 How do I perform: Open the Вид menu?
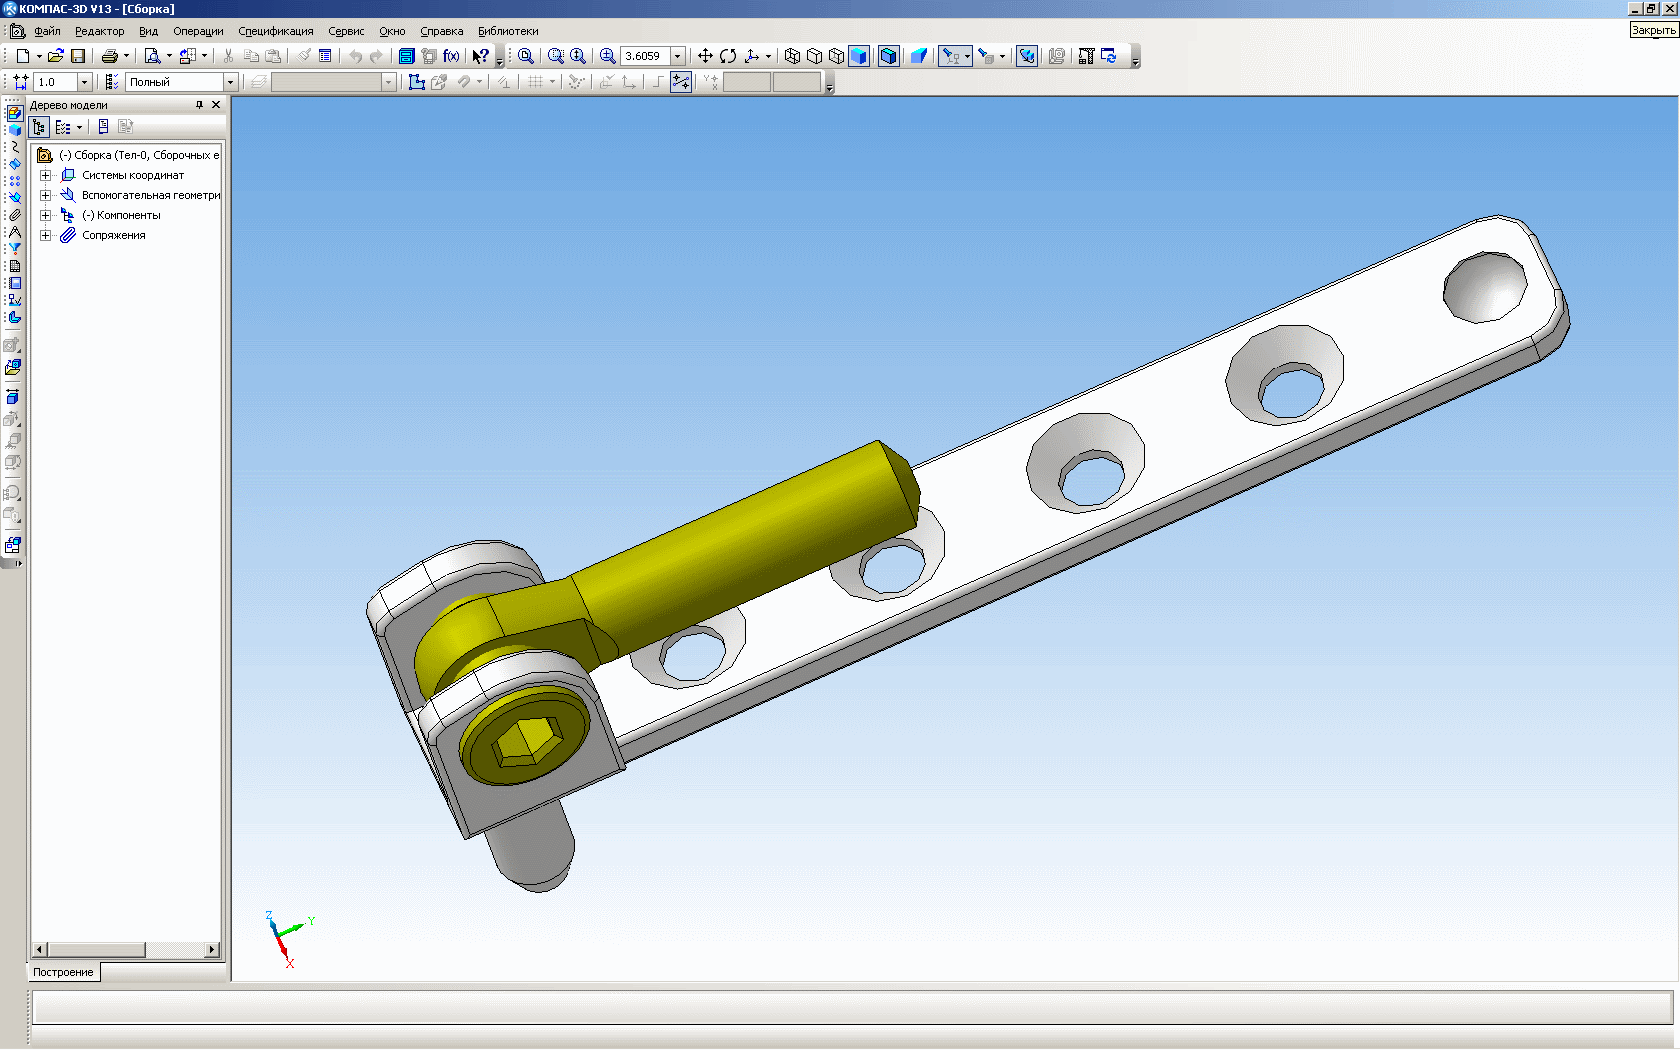(148, 31)
